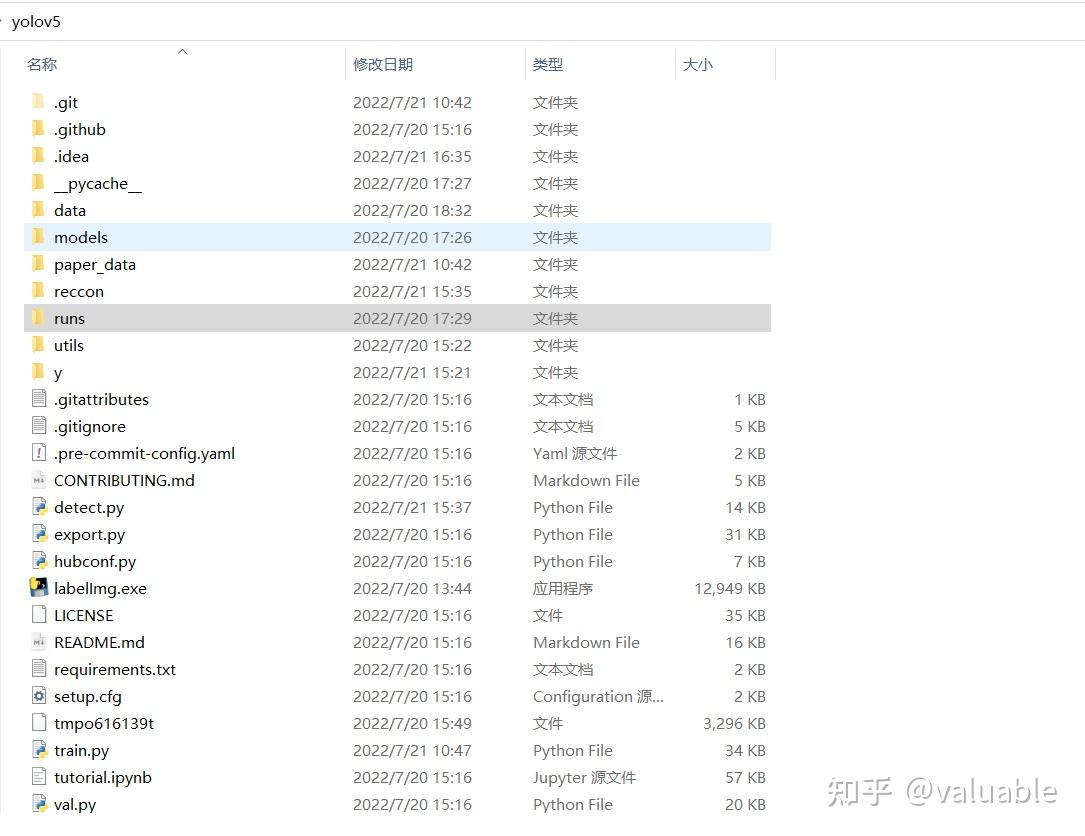Click the val.py Python icon
Image resolution: width=1085 pixels, height=836 pixels.
coord(39,803)
